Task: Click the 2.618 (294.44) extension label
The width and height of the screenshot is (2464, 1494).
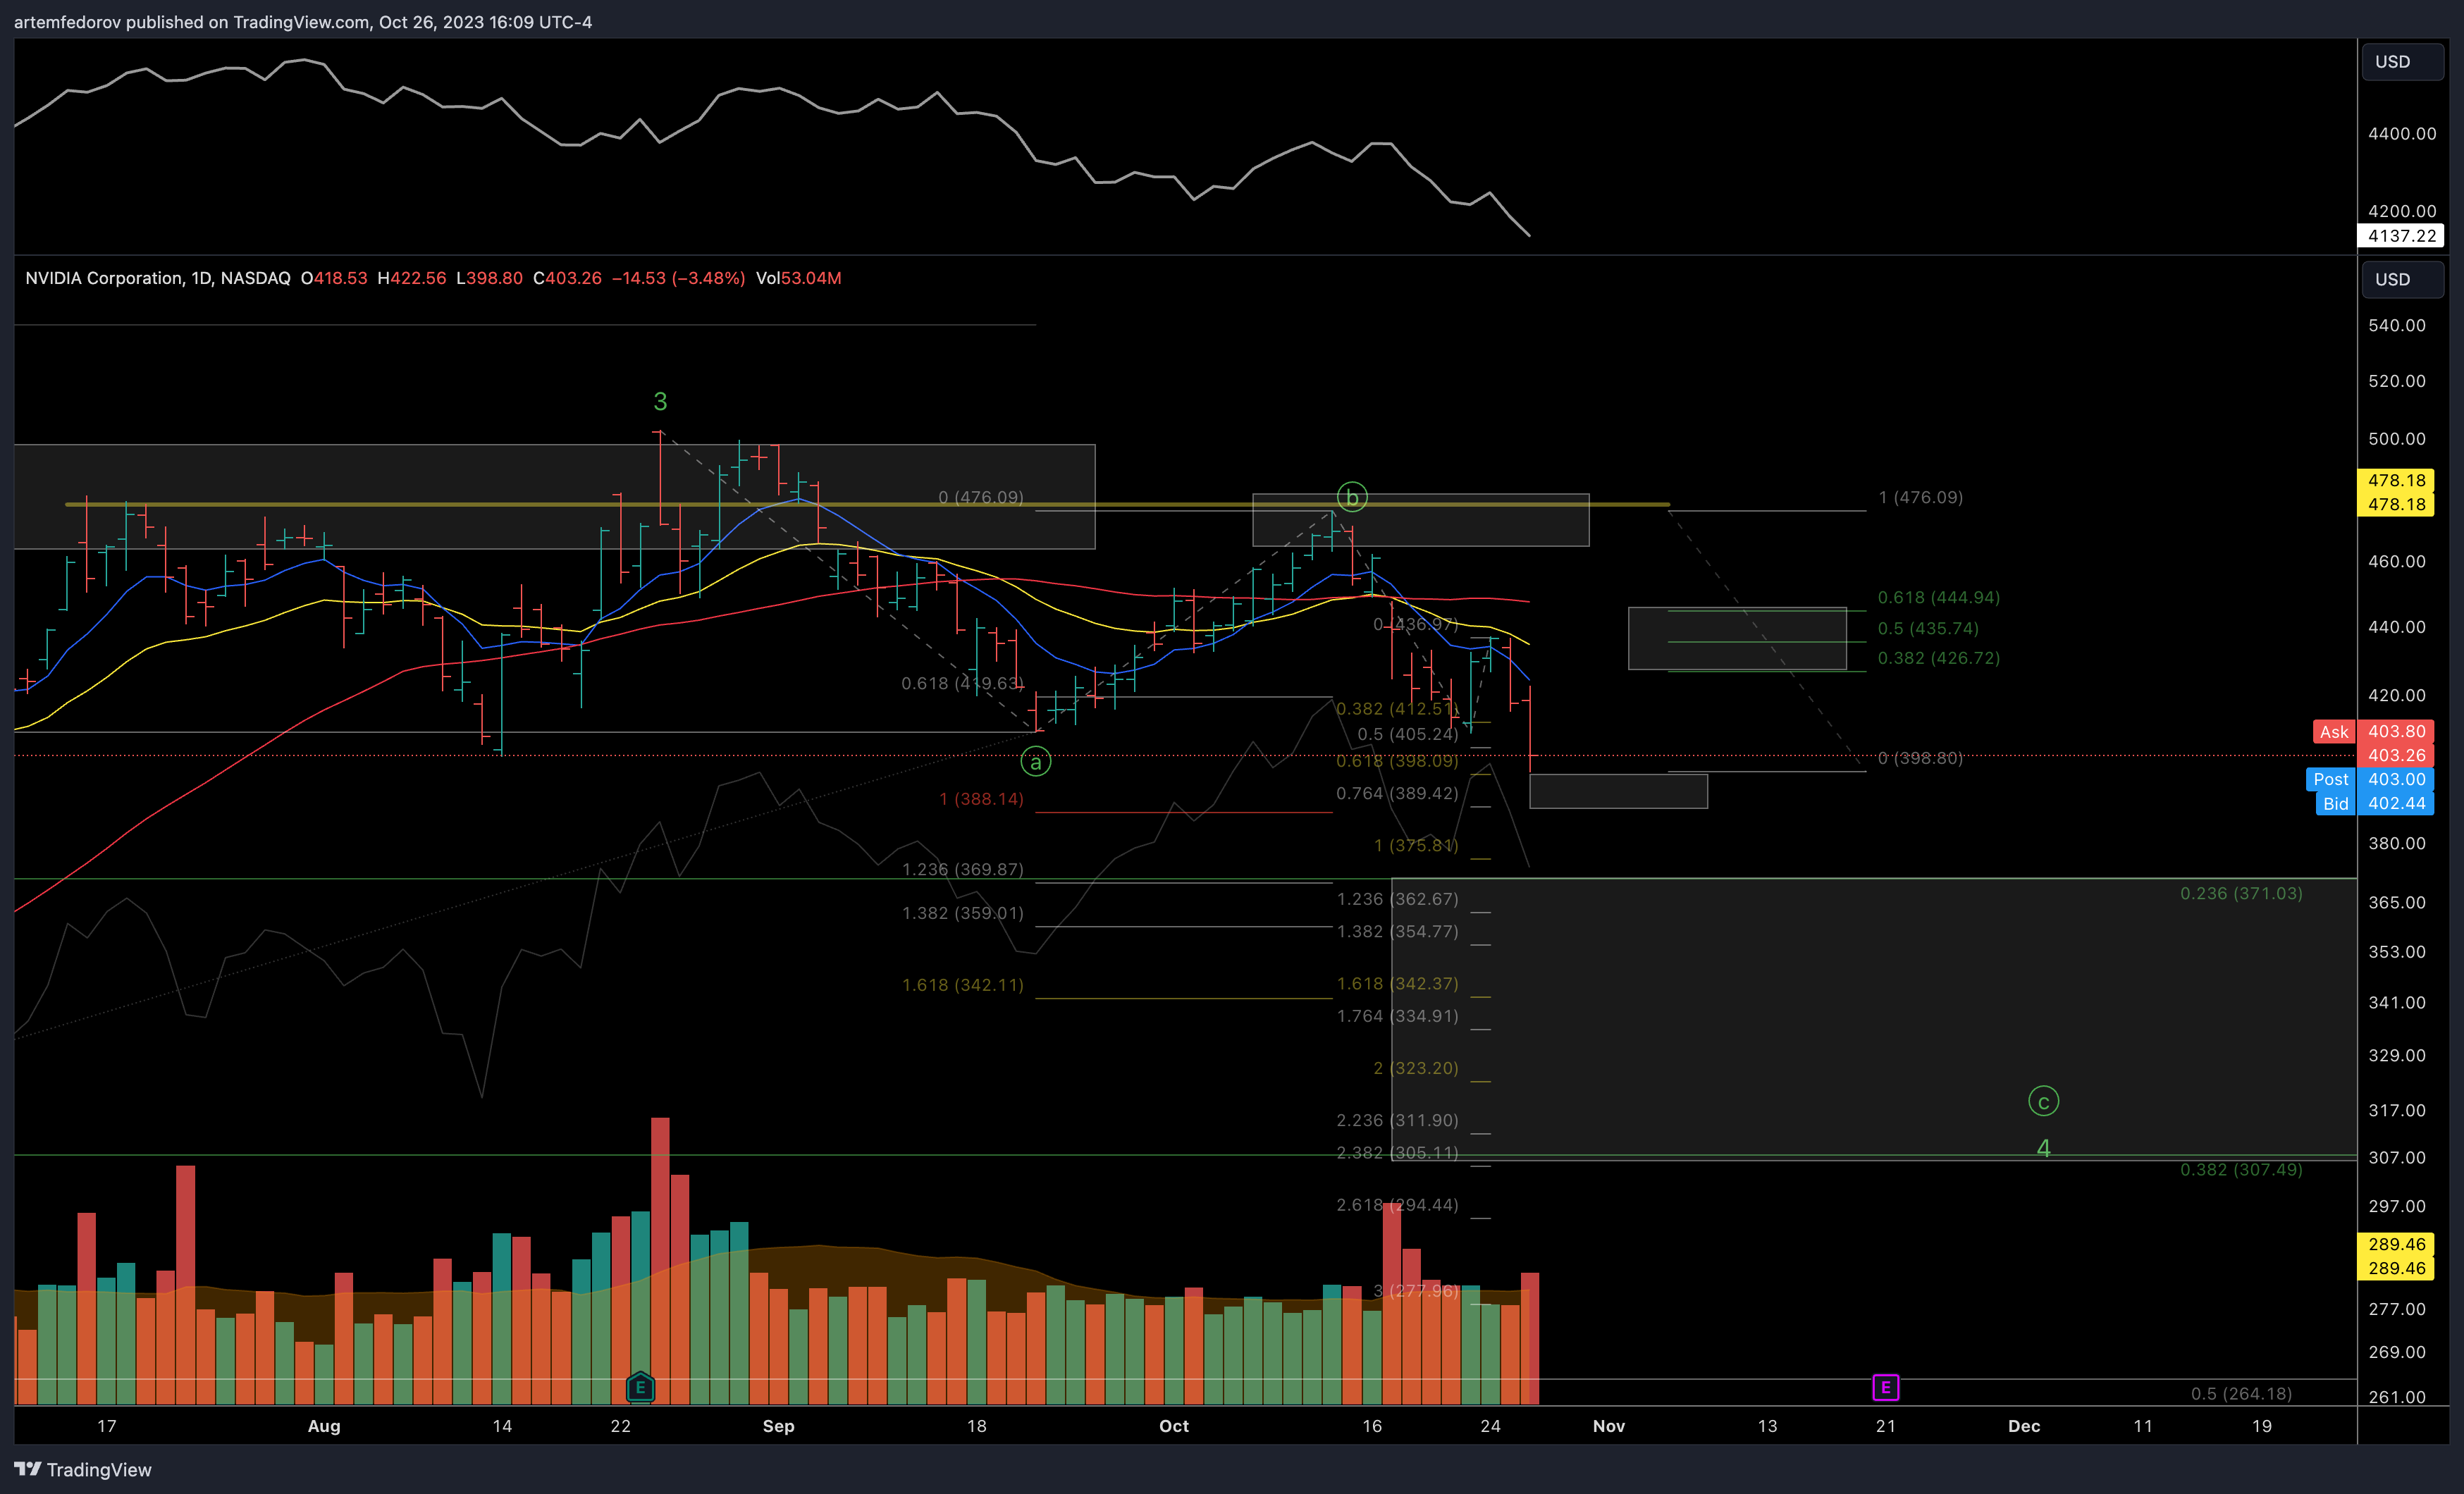Action: coord(1397,1205)
